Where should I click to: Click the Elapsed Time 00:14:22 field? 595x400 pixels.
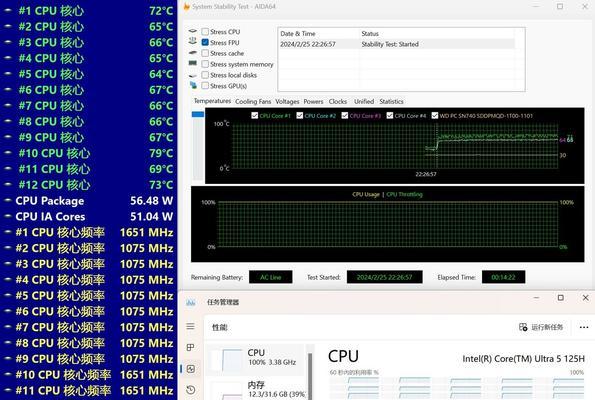(x=504, y=277)
